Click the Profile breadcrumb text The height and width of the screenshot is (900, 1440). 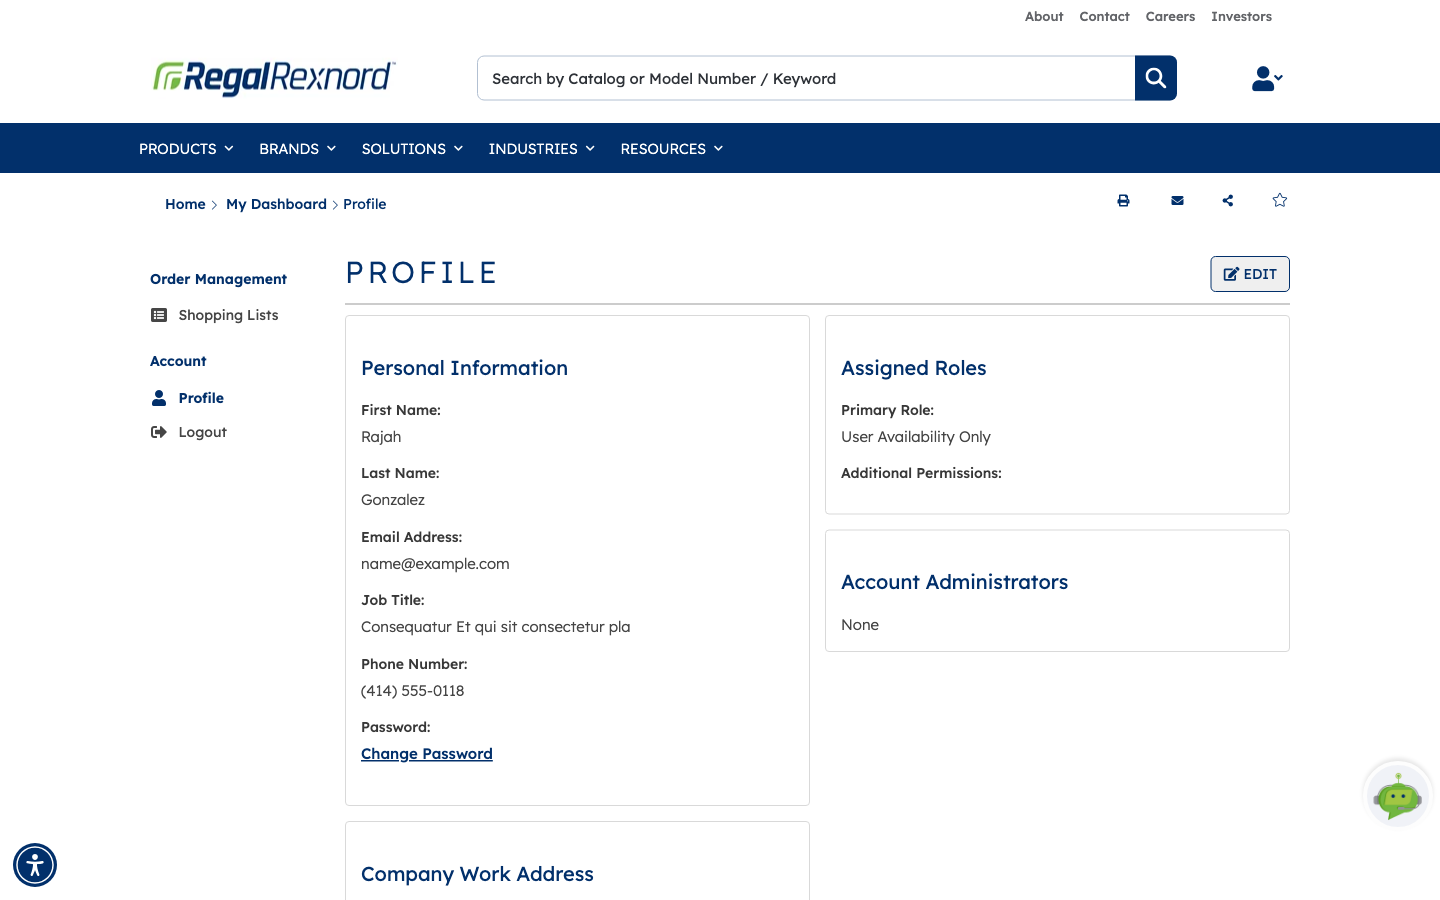[x=365, y=204]
